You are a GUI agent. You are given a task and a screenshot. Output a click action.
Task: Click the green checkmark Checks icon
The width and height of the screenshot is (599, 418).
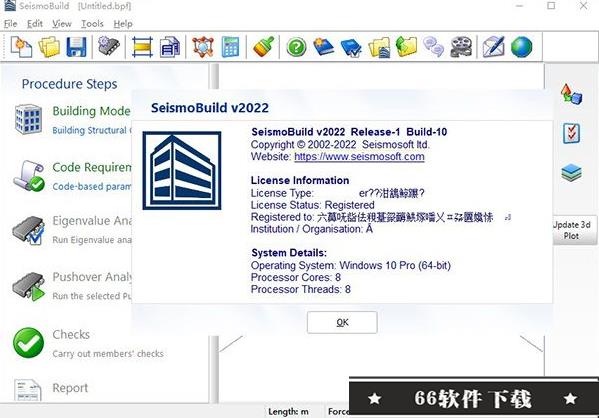click(28, 343)
